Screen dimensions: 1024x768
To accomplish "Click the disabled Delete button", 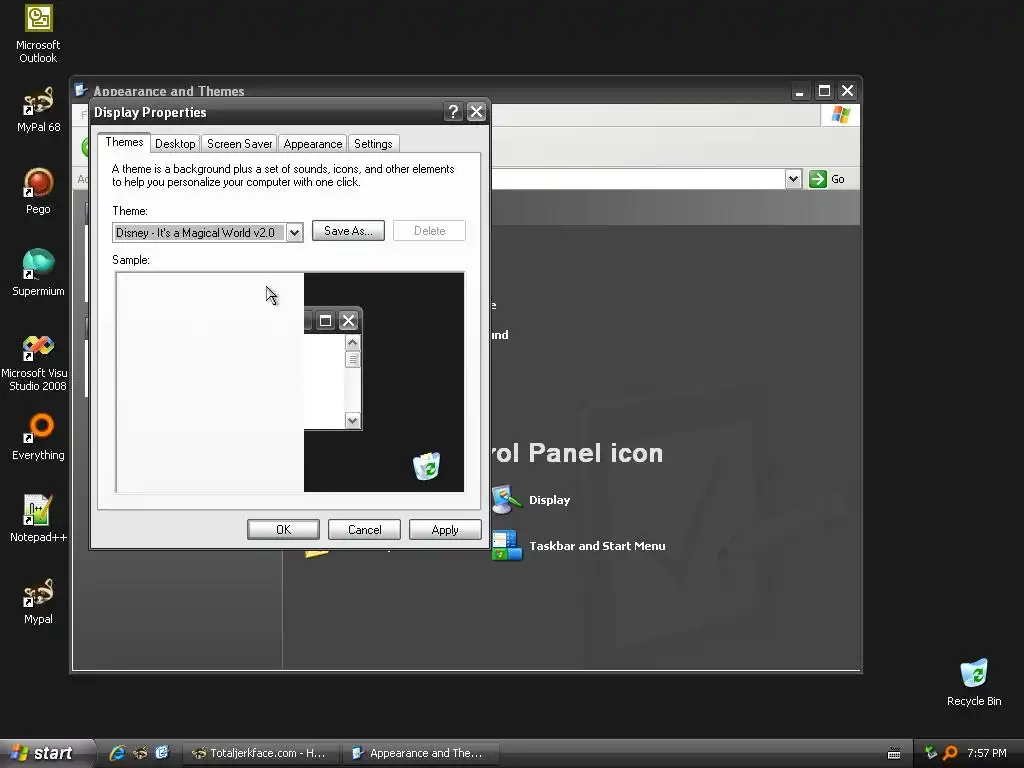I will tap(429, 231).
